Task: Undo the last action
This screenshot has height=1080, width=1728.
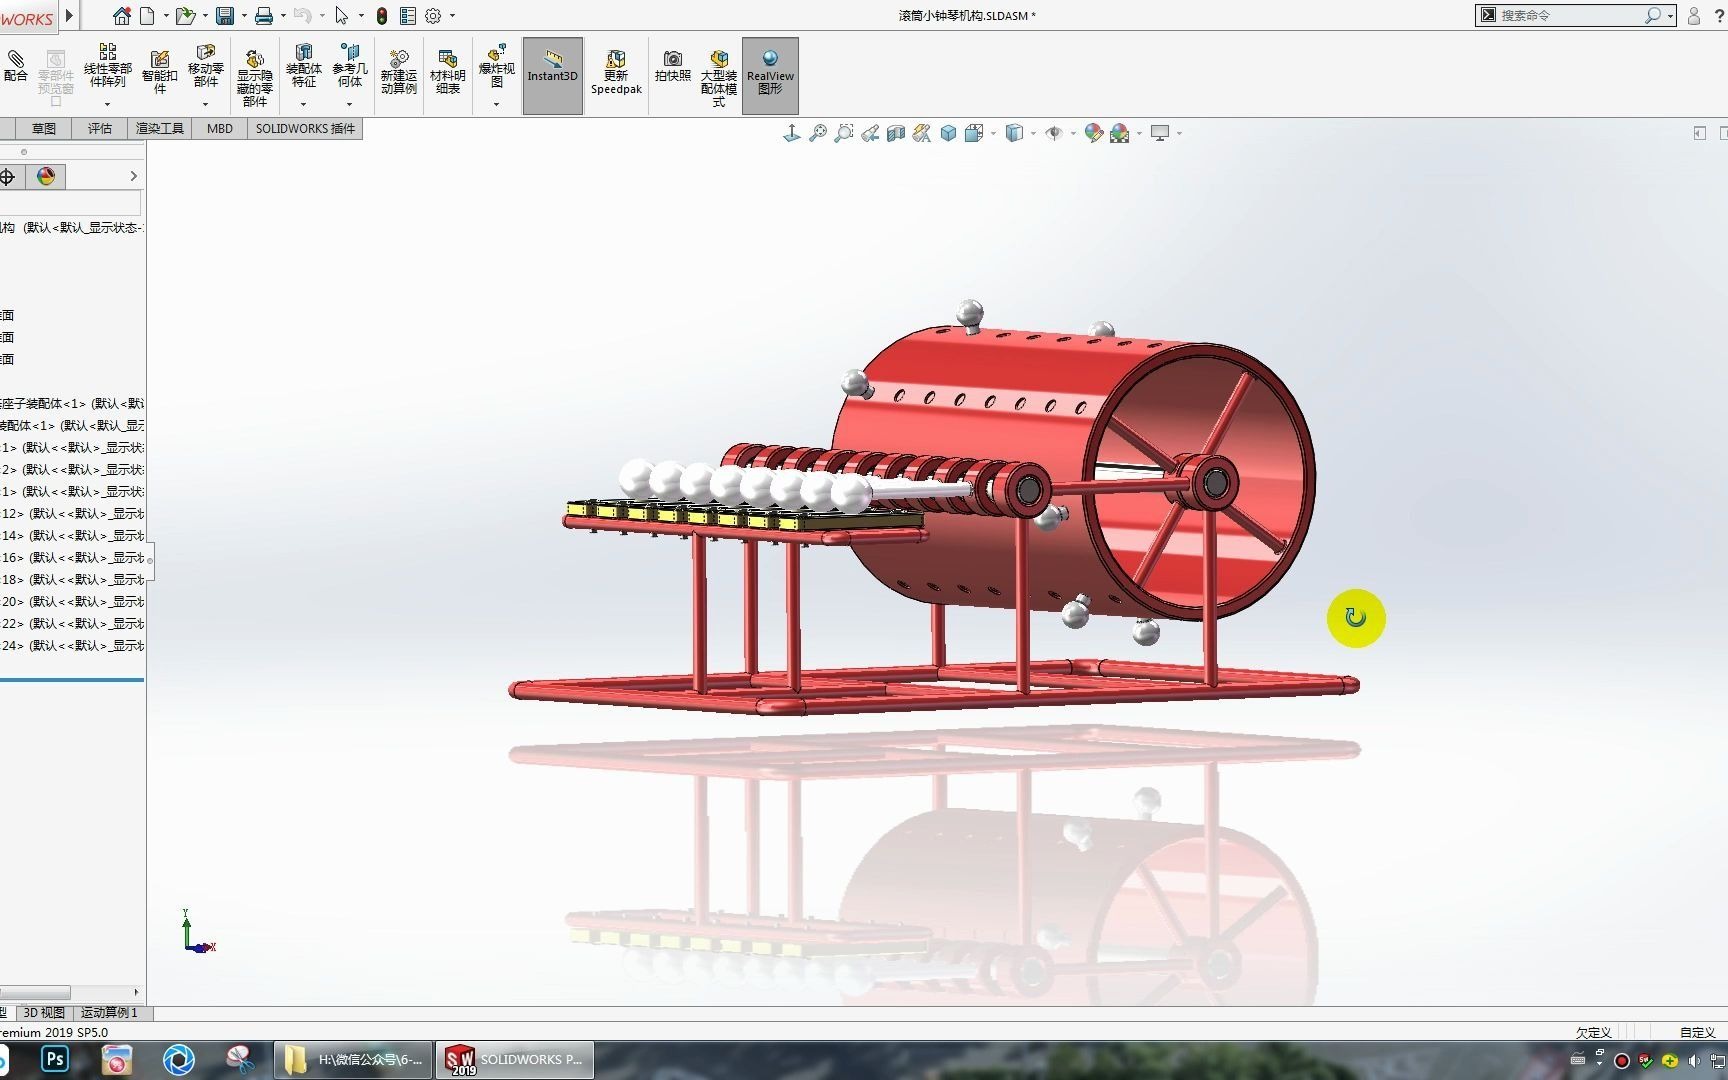Action: (302, 16)
